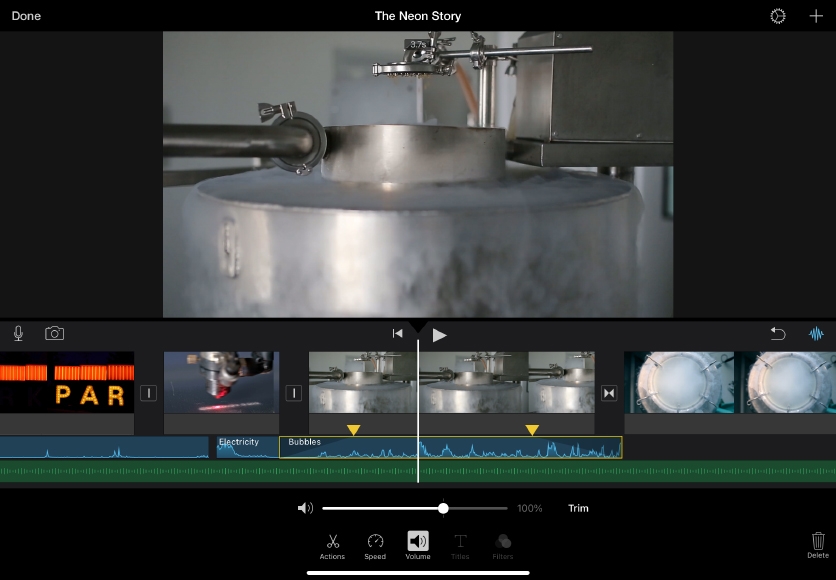
Task: Select the Electricity audio clip
Action: pyautogui.click(x=246, y=448)
